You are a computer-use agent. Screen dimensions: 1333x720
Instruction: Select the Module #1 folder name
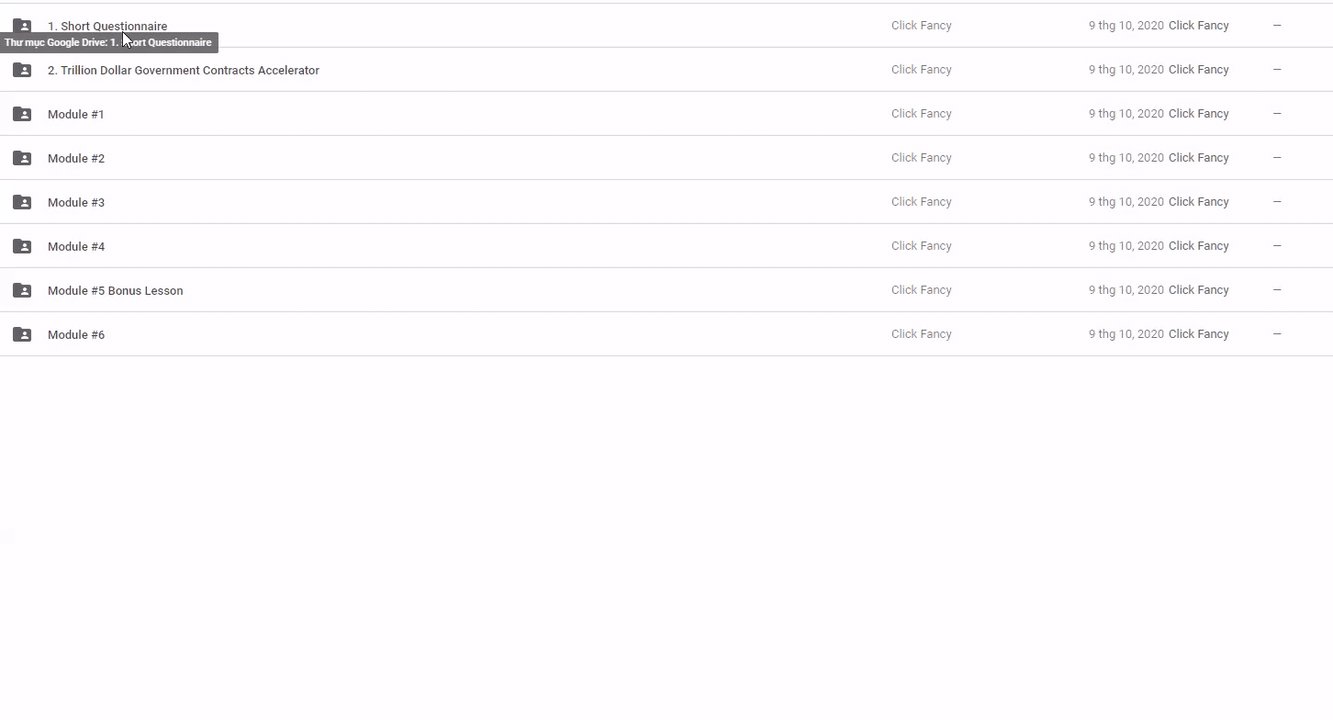pos(76,114)
